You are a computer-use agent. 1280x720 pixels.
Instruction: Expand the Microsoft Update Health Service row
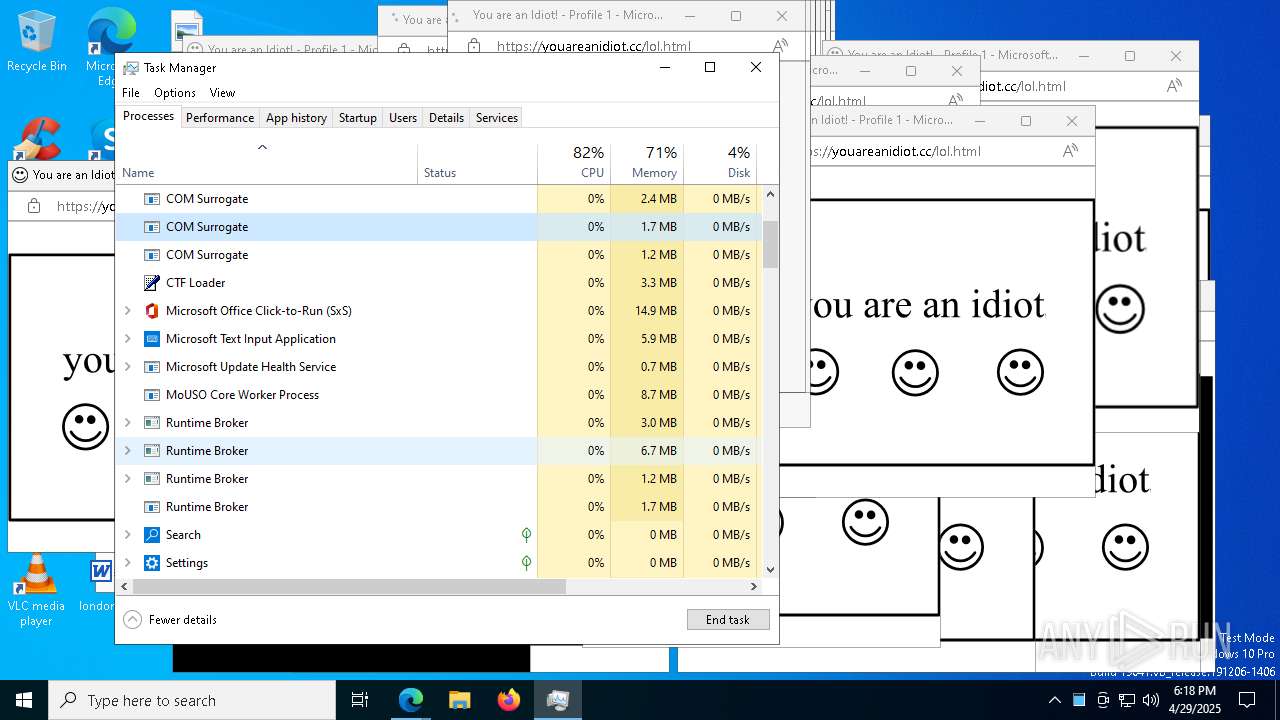(x=127, y=367)
